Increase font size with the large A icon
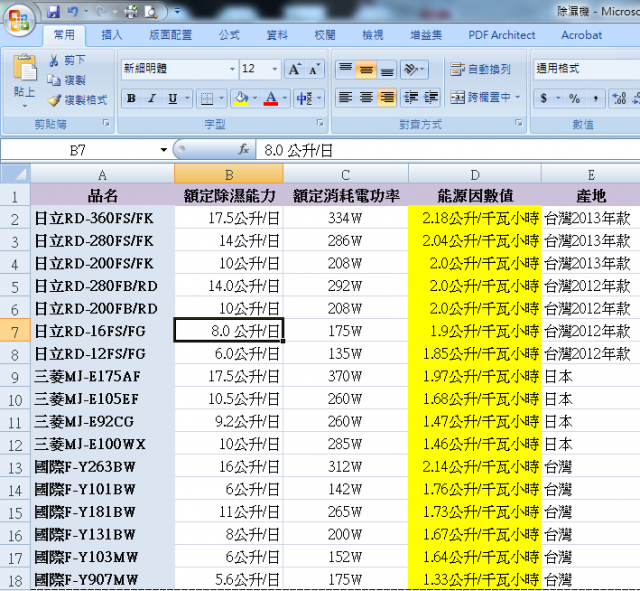Viewport: 640px width, 591px height. pos(295,69)
